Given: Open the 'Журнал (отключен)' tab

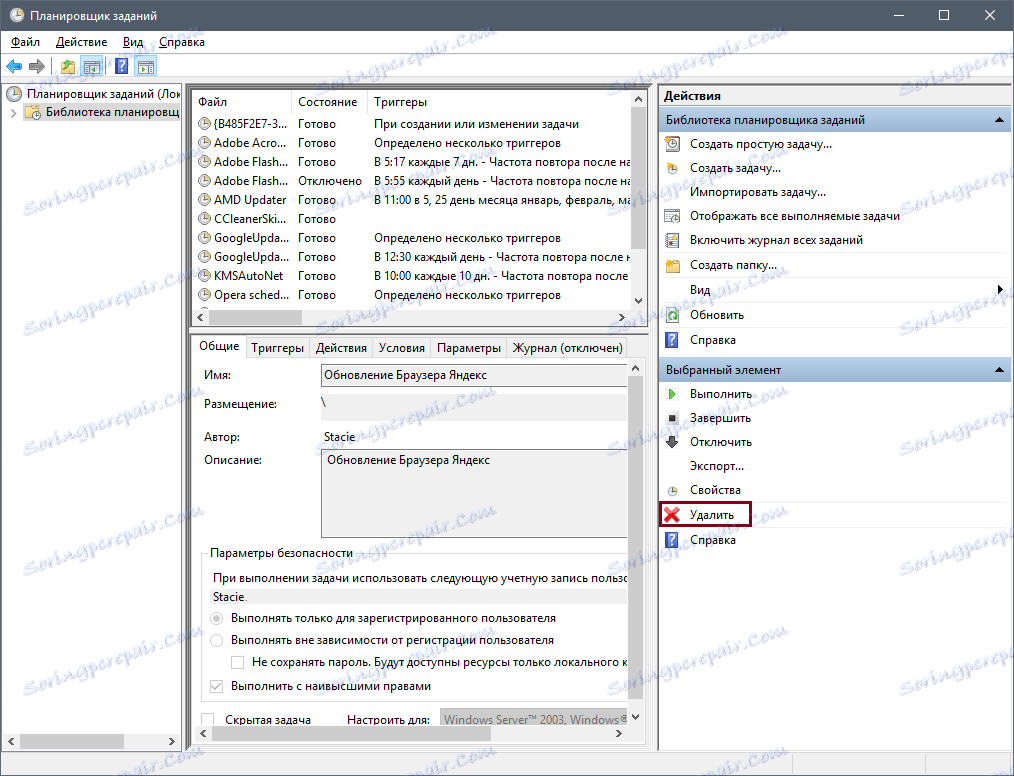Looking at the screenshot, I should pyautogui.click(x=568, y=348).
